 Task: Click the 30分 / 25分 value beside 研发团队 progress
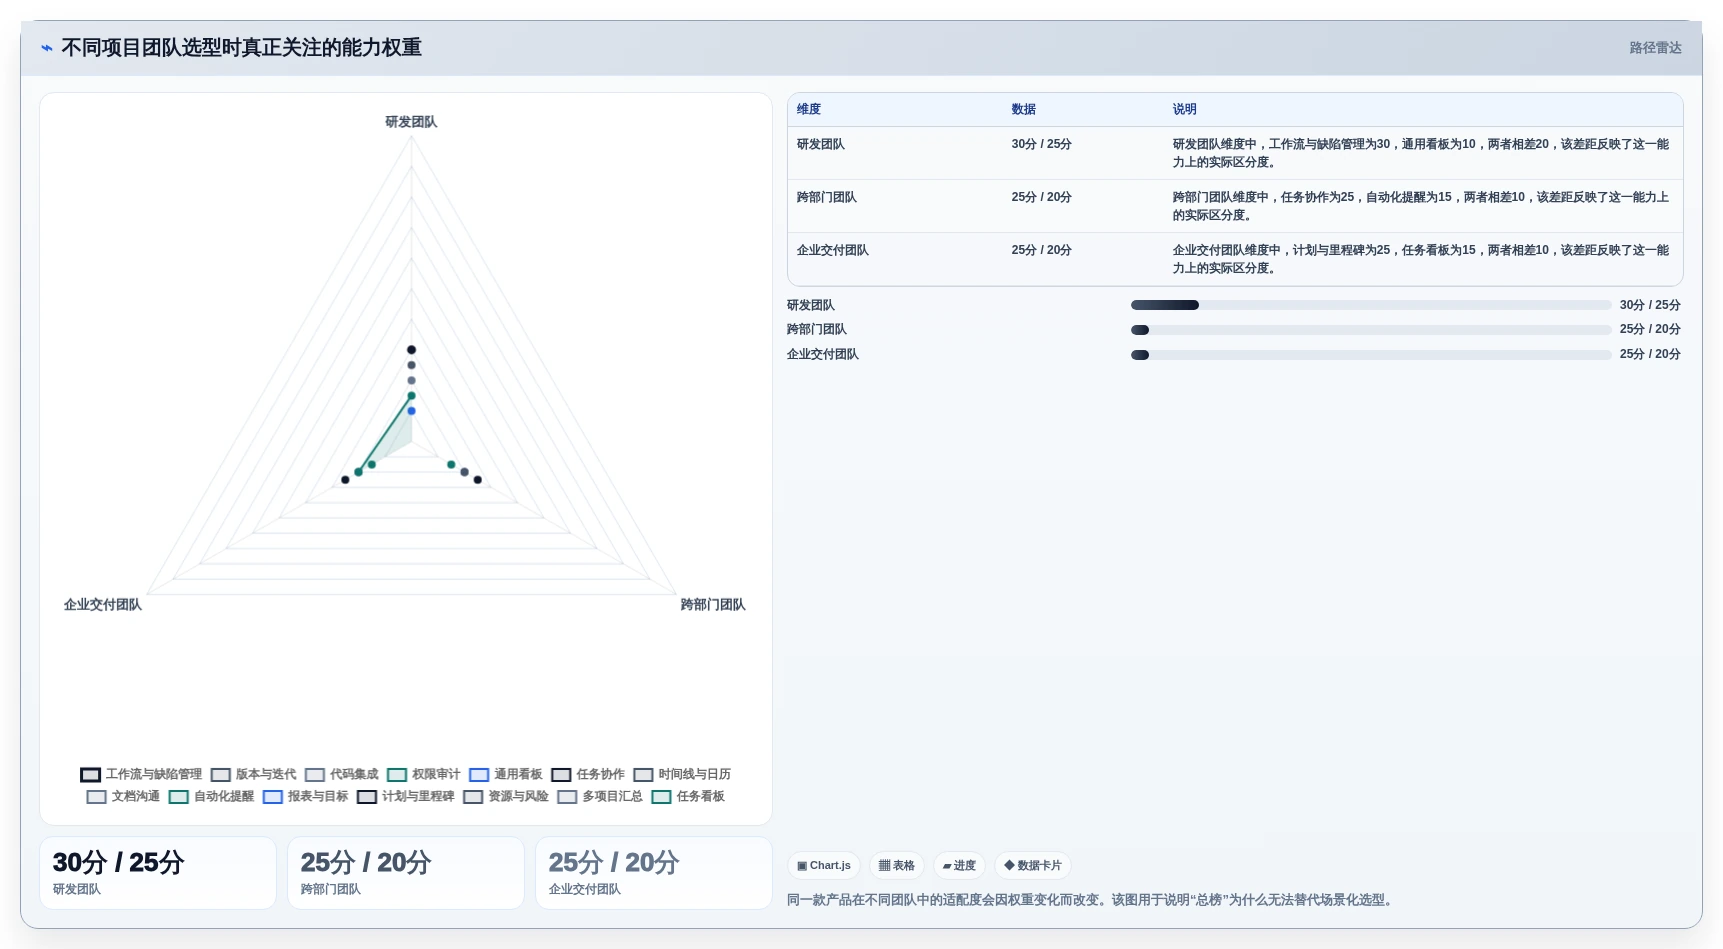point(1650,305)
